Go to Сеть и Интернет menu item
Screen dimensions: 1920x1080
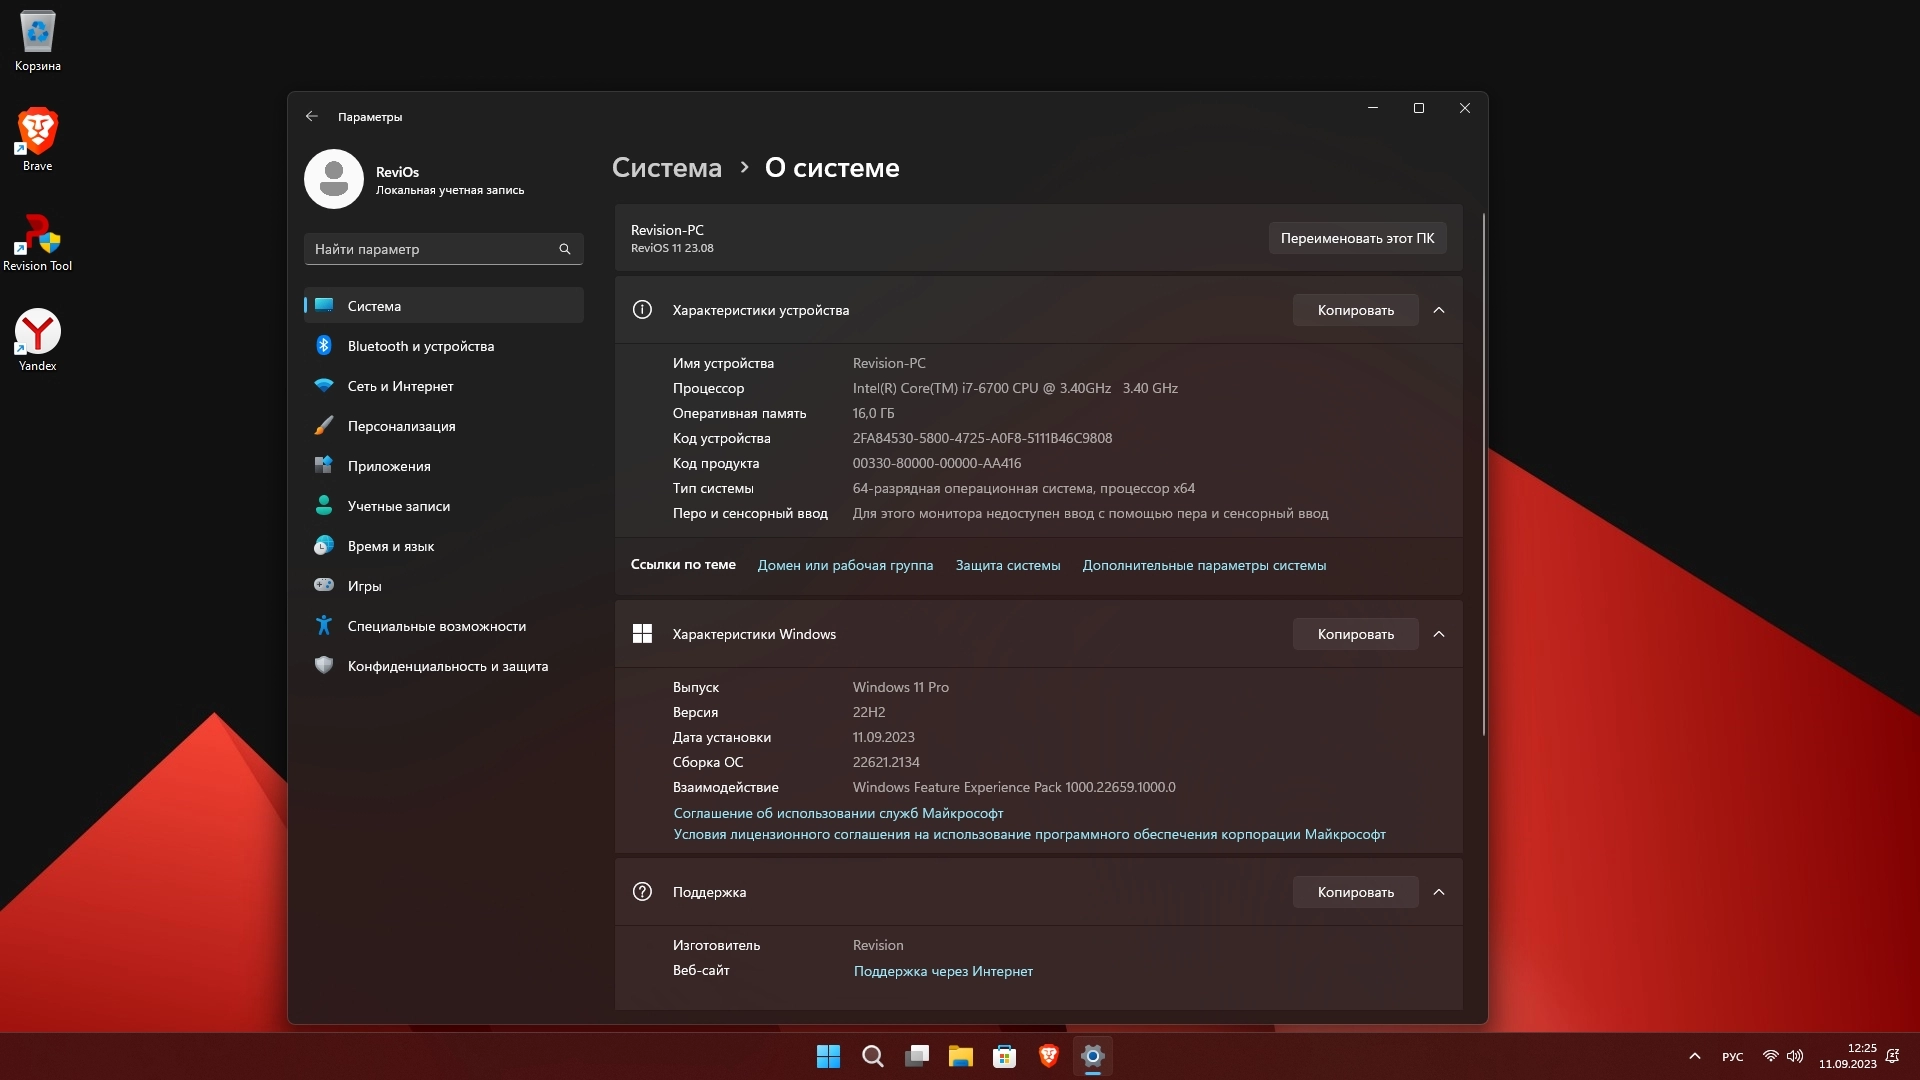click(400, 386)
